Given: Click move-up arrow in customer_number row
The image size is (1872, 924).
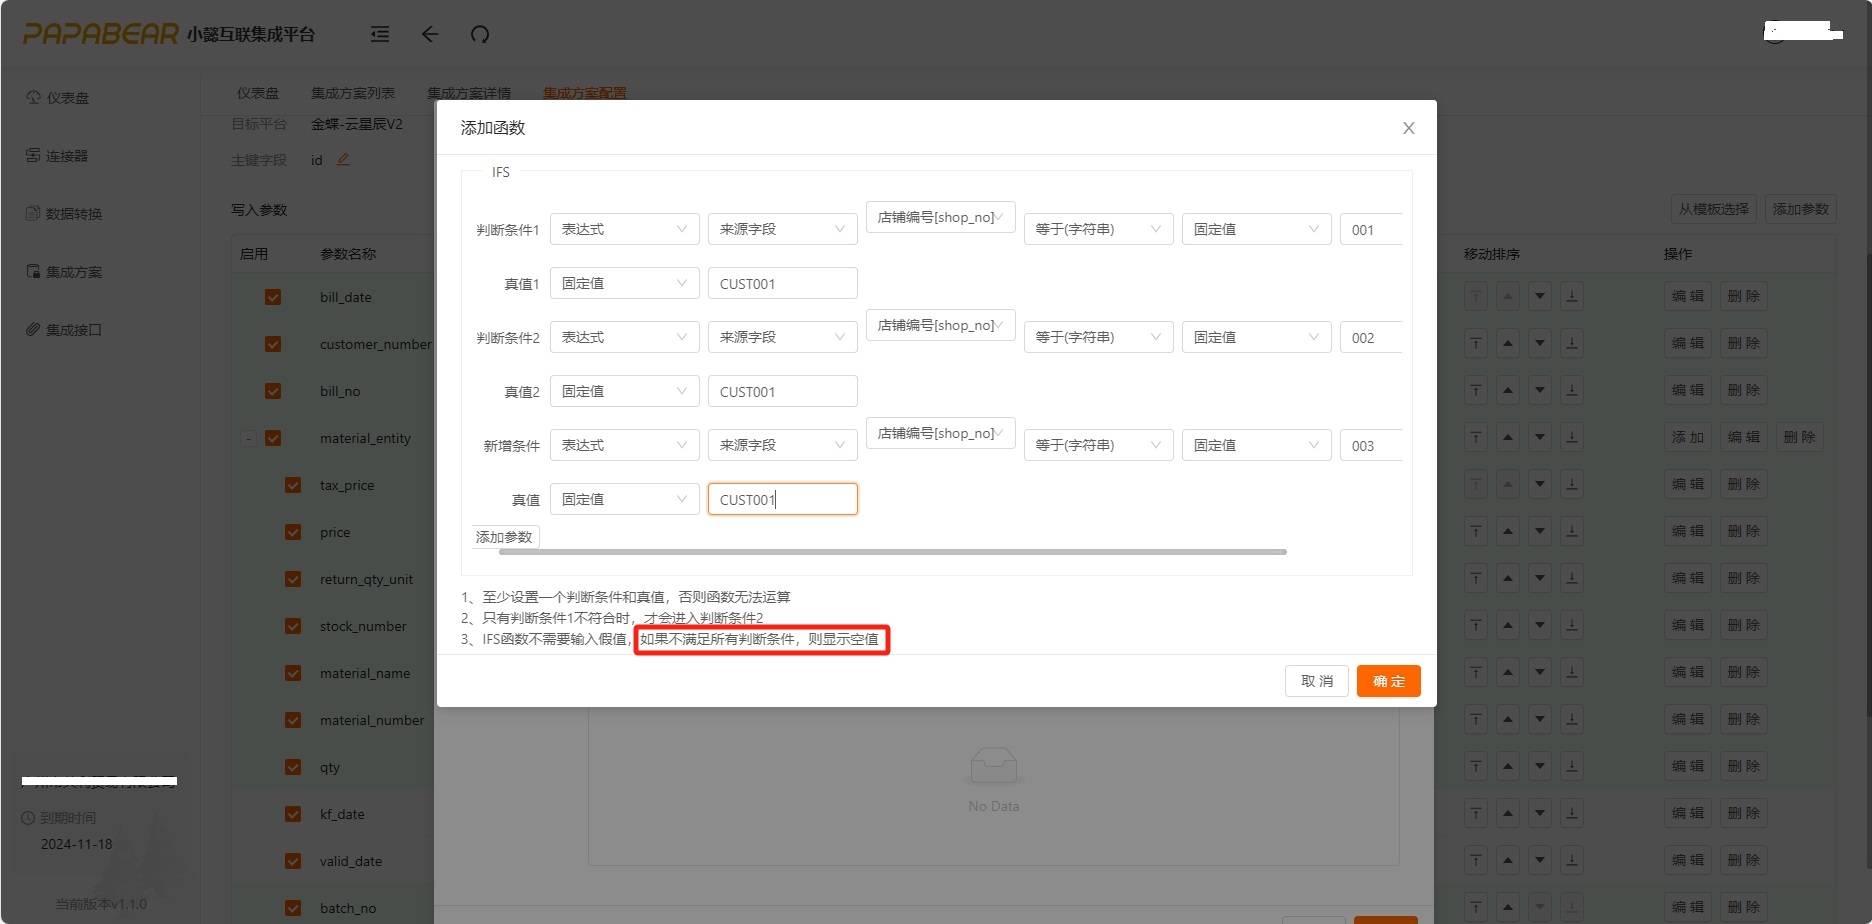Looking at the screenshot, I should 1508,343.
